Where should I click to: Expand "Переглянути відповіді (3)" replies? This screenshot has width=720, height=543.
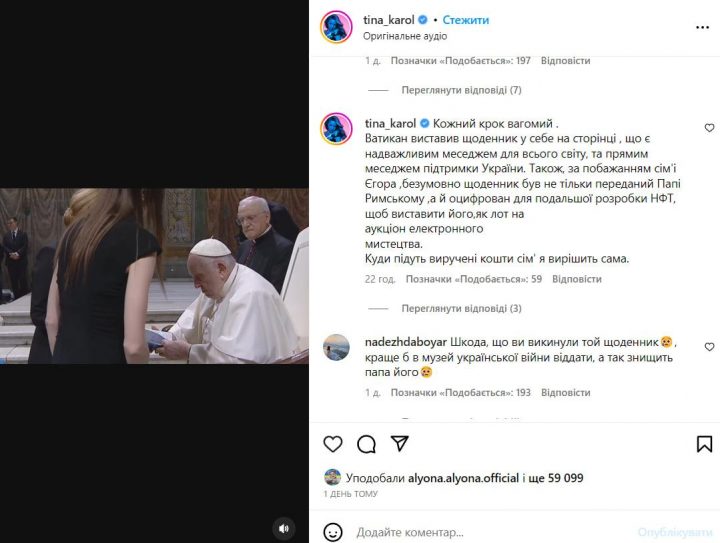click(461, 309)
